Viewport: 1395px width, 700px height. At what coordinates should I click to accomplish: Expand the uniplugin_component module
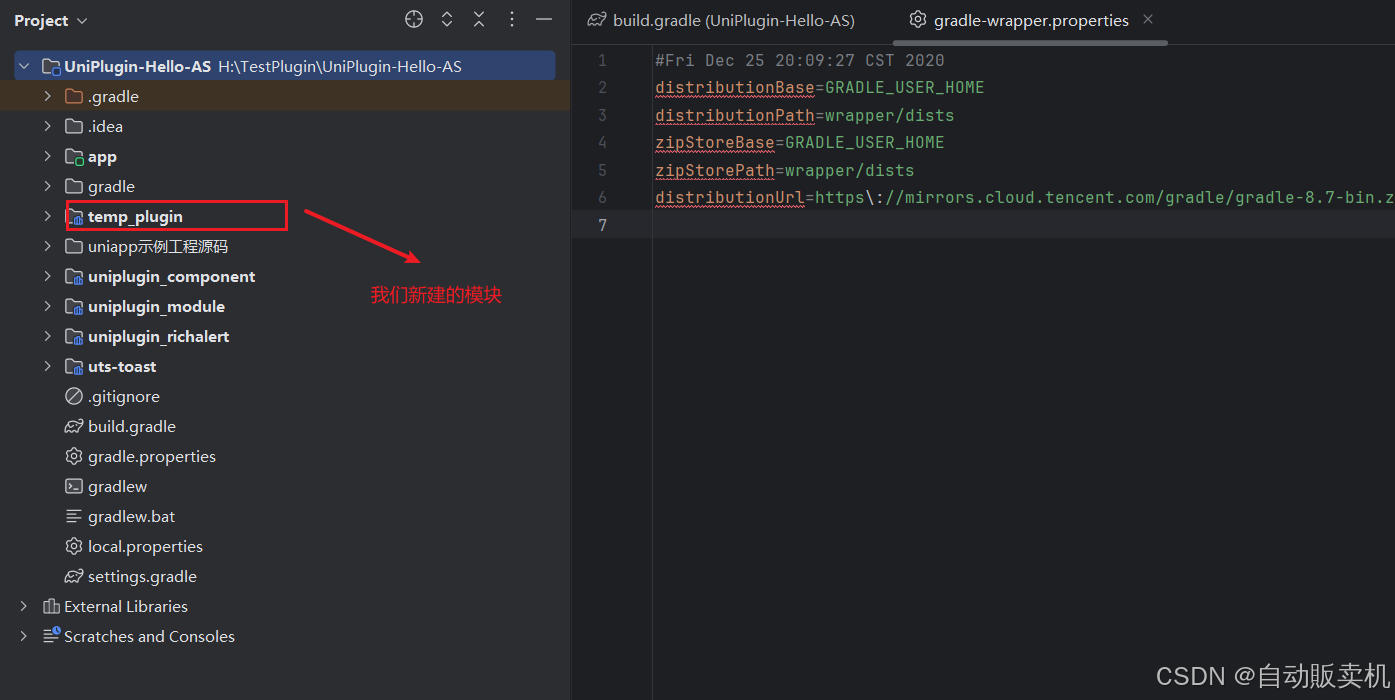[x=47, y=276]
